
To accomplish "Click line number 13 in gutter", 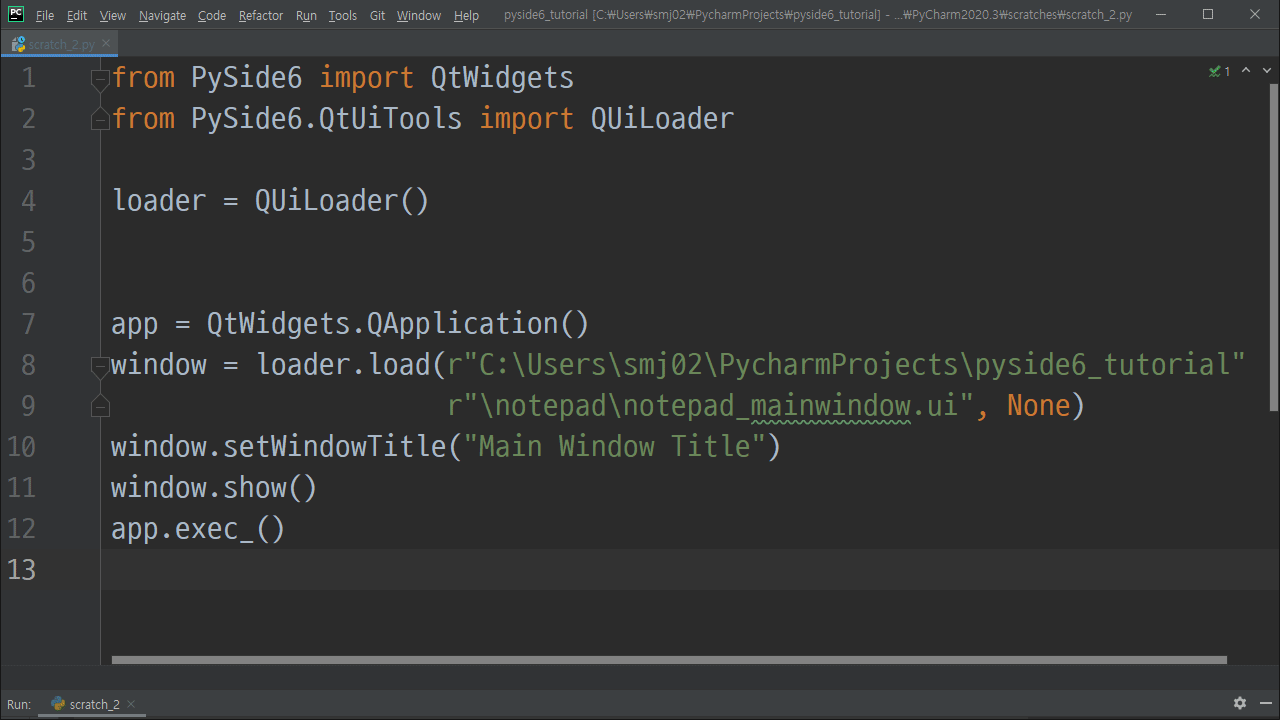I will pyautogui.click(x=21, y=570).
